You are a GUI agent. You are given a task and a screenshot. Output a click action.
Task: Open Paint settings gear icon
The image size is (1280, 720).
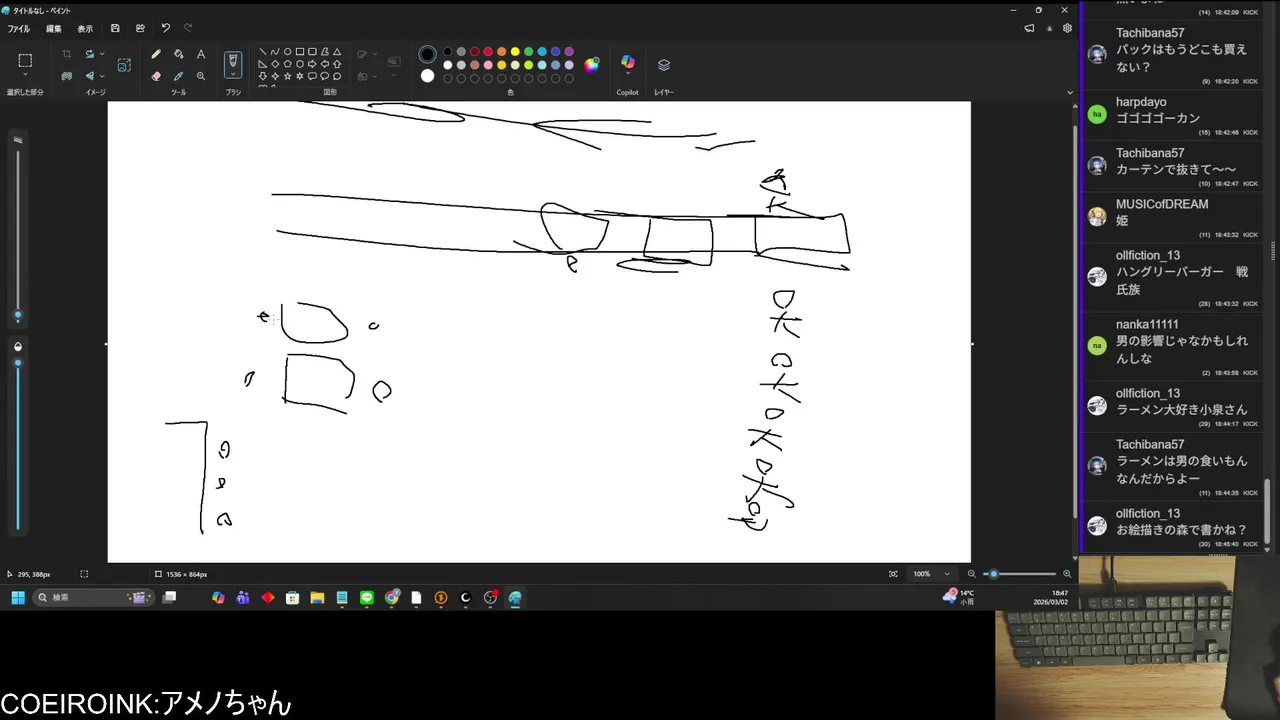1068,28
